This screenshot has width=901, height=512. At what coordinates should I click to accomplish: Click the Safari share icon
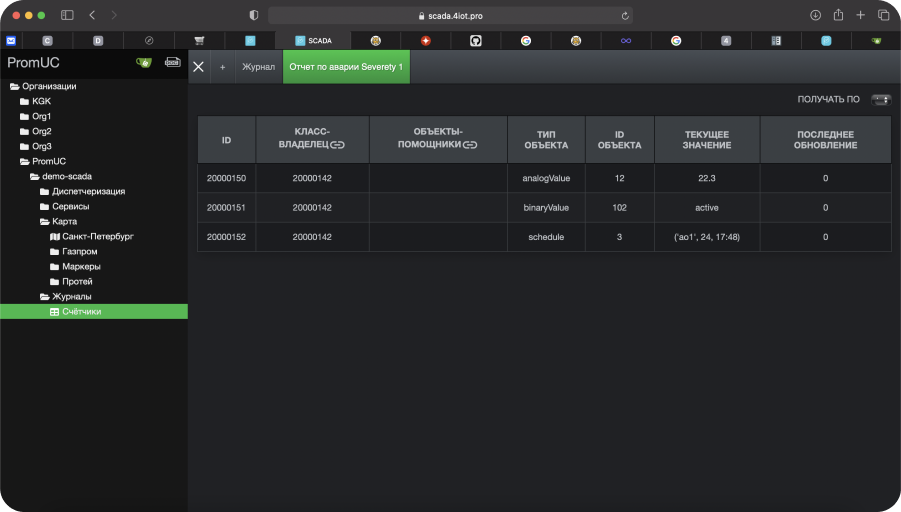pos(838,16)
